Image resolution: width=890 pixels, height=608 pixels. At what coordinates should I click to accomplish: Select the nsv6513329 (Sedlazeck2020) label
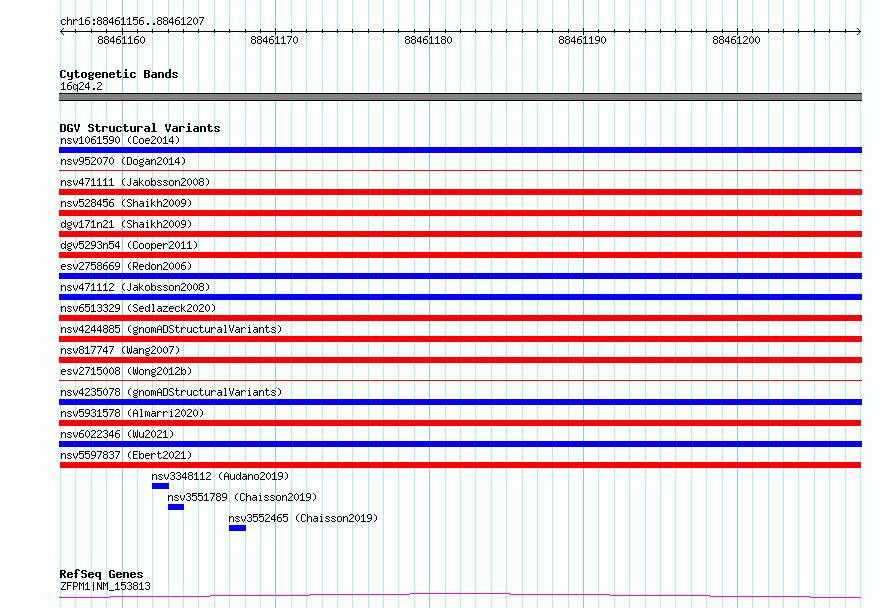tap(138, 308)
